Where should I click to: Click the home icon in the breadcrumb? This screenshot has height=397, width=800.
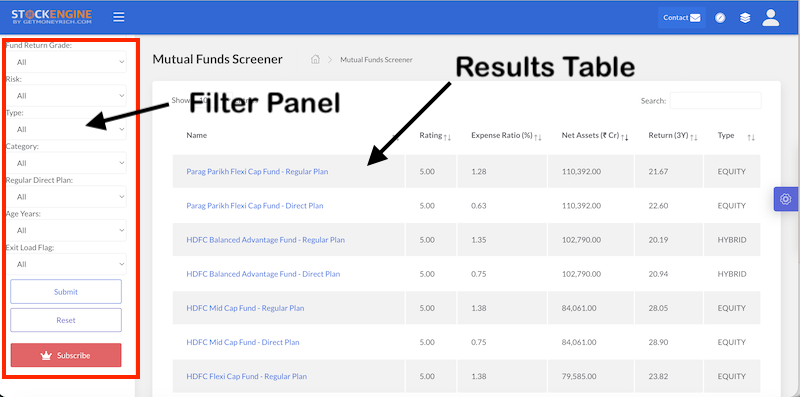(315, 60)
